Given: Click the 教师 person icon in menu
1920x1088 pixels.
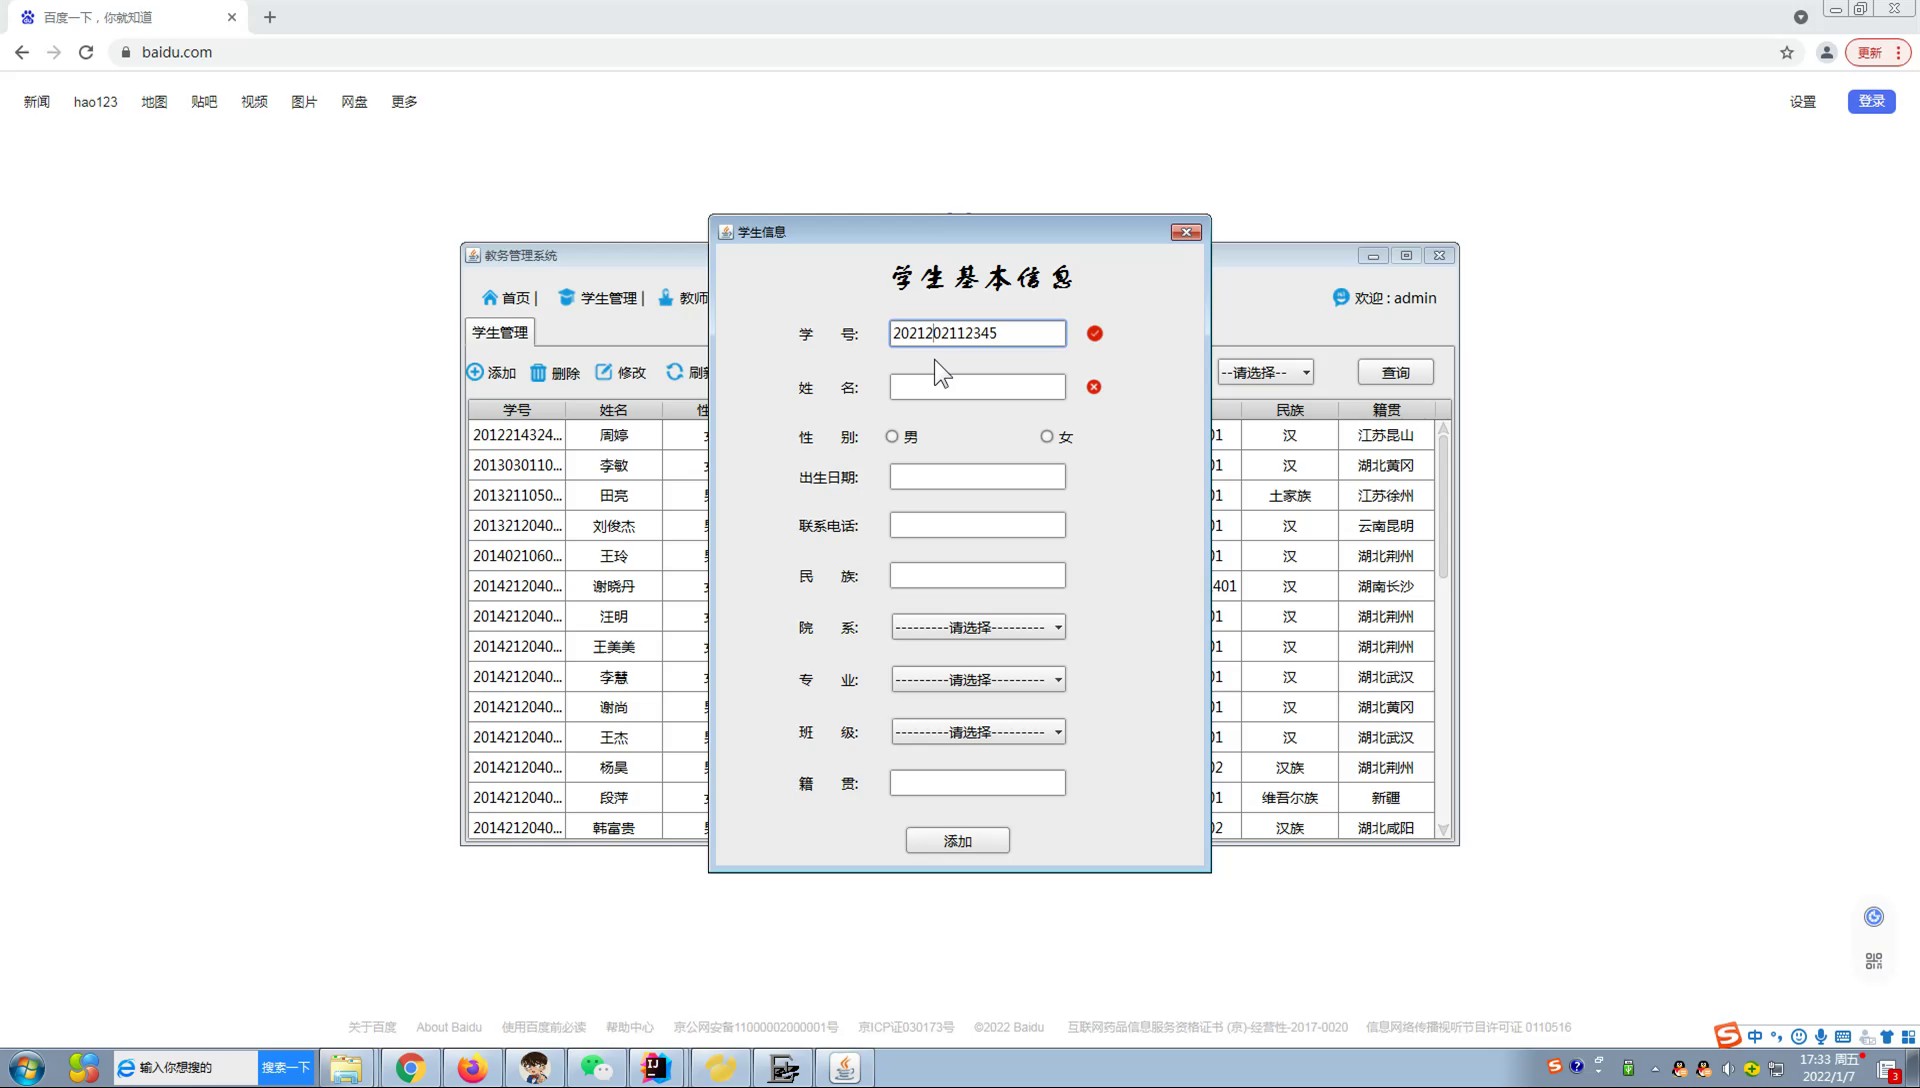Looking at the screenshot, I should 666,298.
